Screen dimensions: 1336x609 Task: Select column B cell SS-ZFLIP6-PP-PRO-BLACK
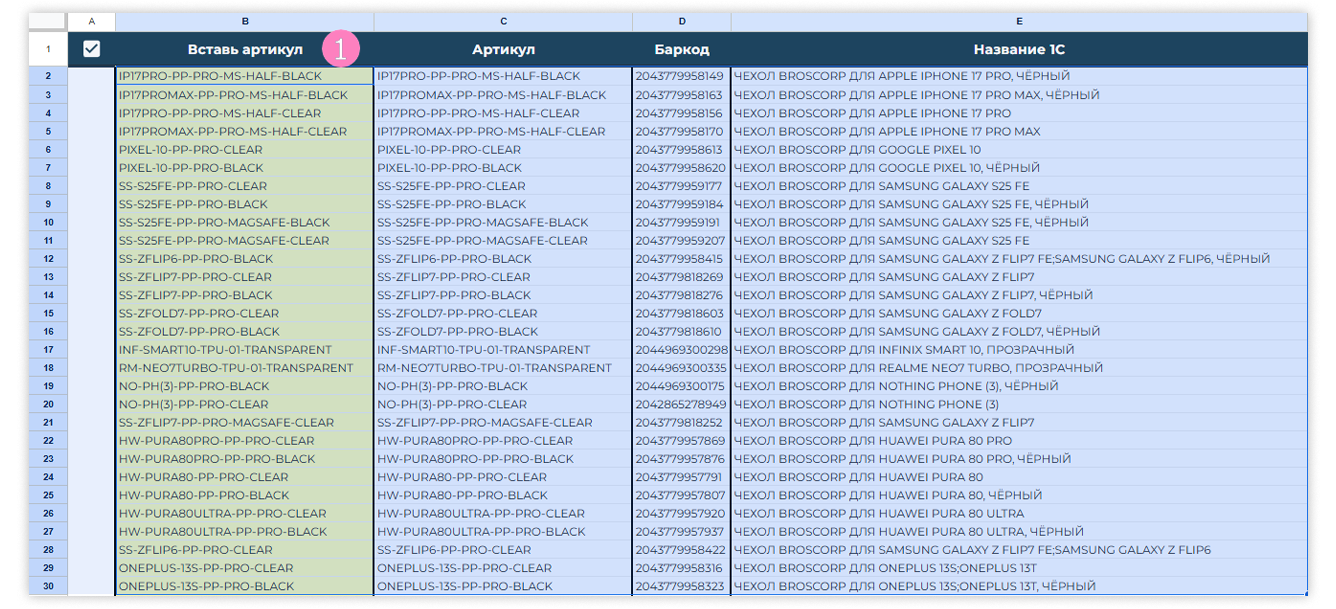point(245,258)
